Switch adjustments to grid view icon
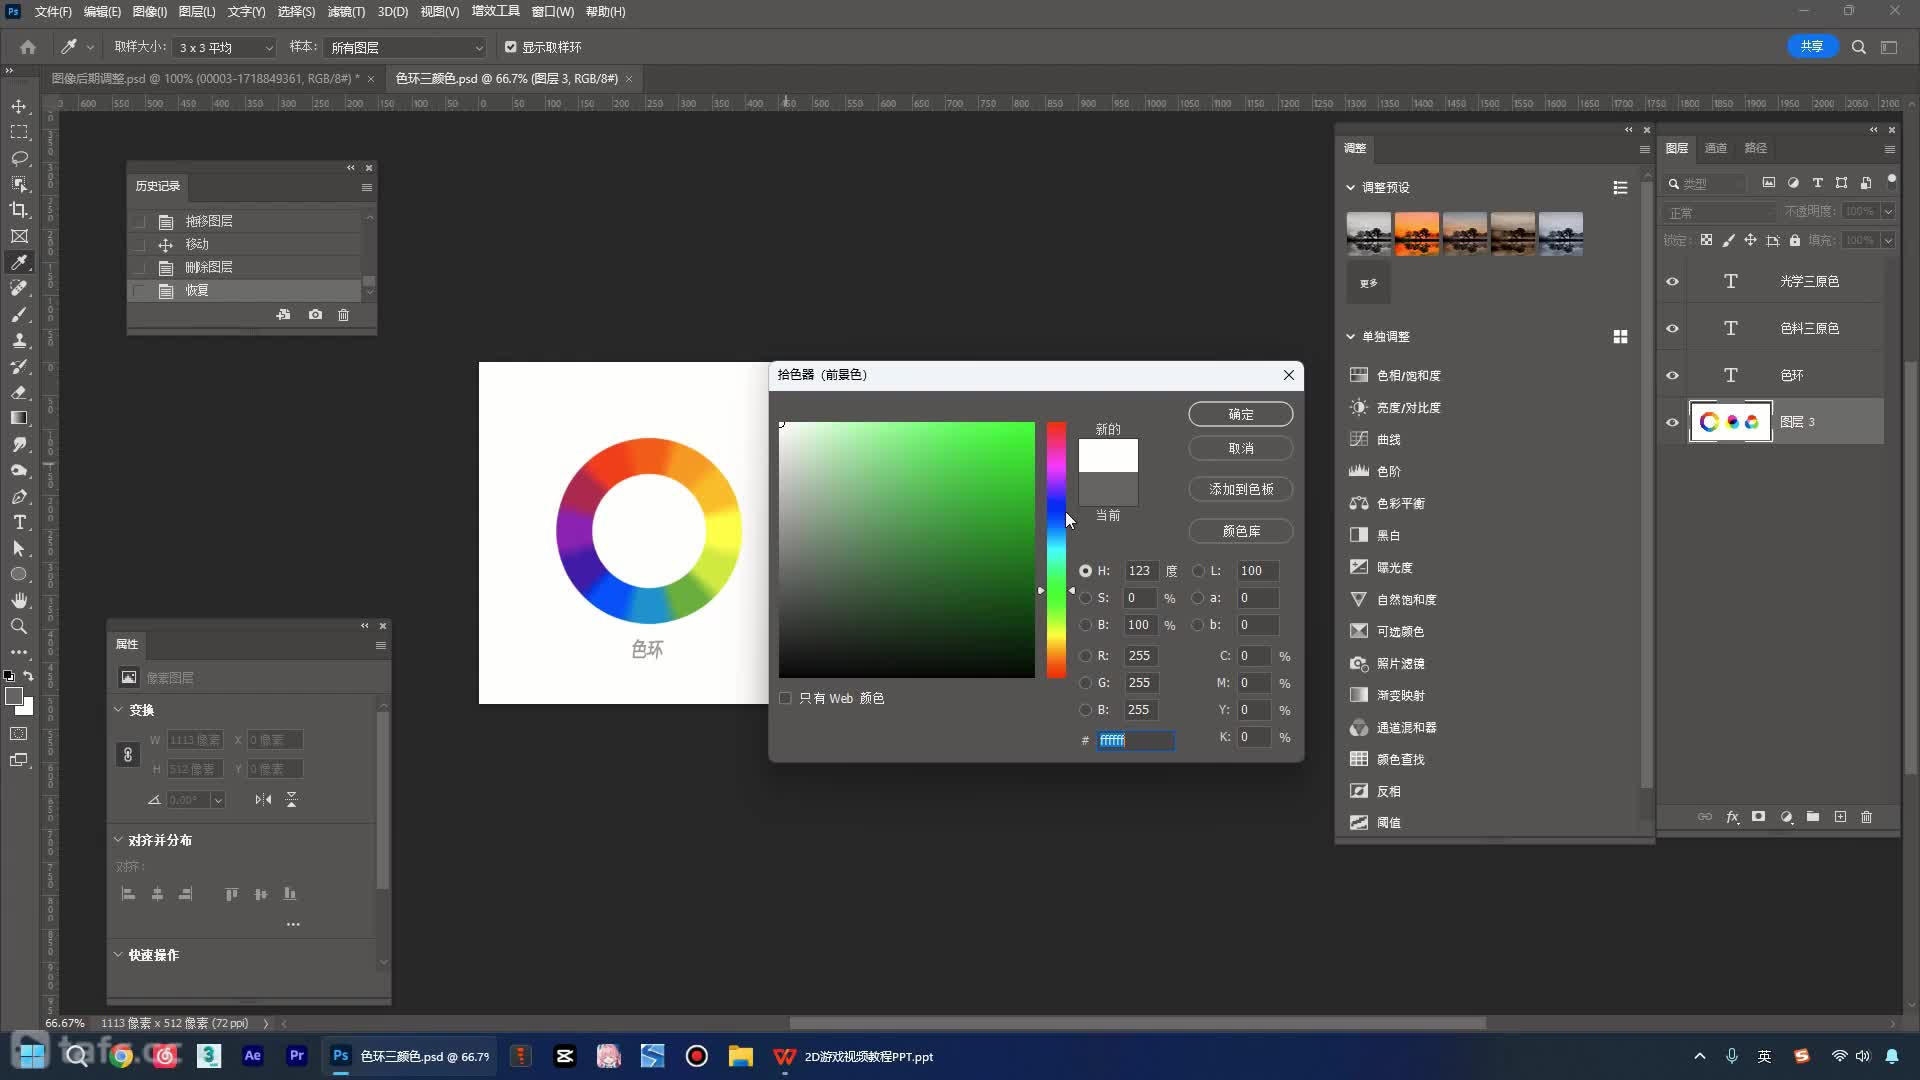 [x=1620, y=337]
